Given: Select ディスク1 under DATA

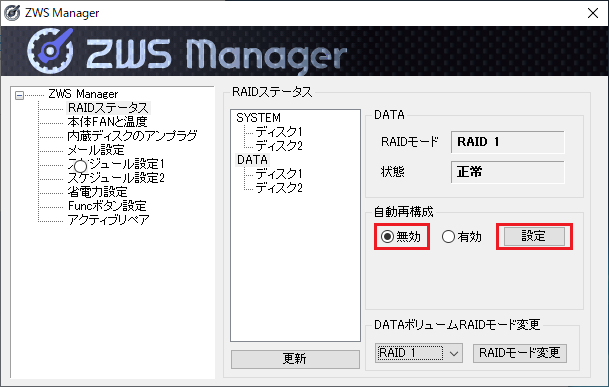Looking at the screenshot, I should click(278, 174).
